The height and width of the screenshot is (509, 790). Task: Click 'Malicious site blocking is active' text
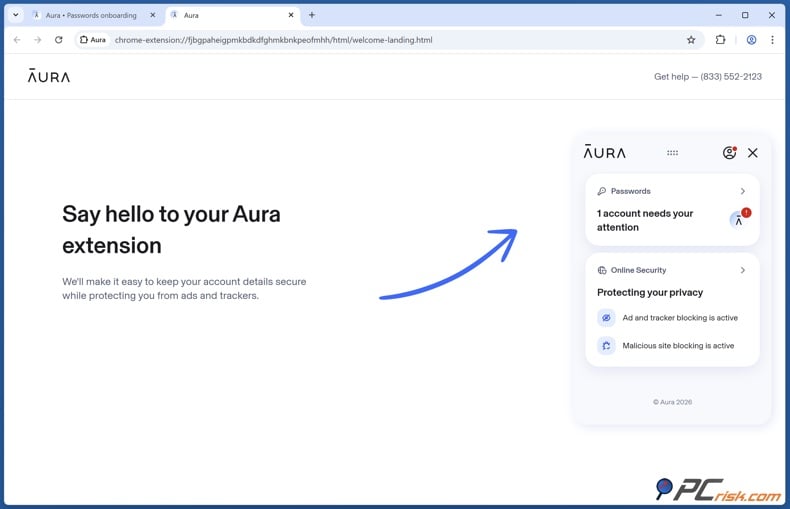tap(678, 346)
